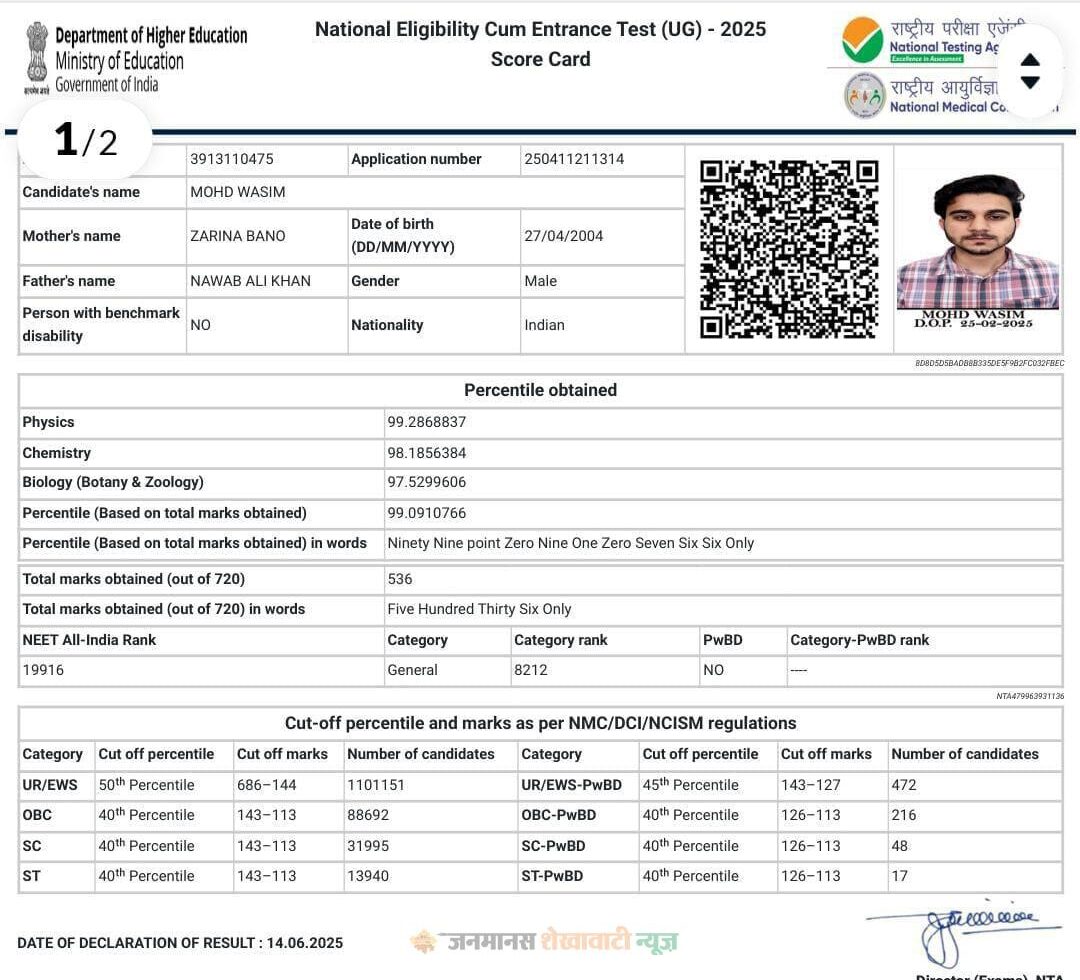Viewport: 1080px width, 980px height.
Task: Click the National Medical Commission logo
Action: click(x=864, y=96)
